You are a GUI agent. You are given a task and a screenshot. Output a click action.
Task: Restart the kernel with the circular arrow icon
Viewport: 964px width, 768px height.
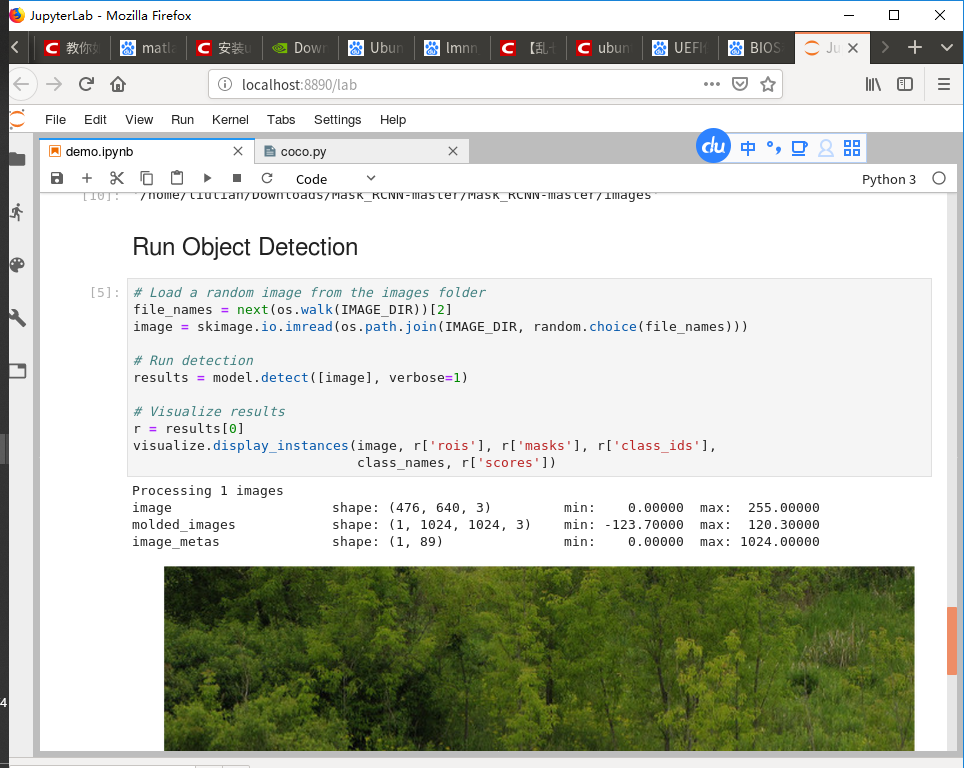267,178
